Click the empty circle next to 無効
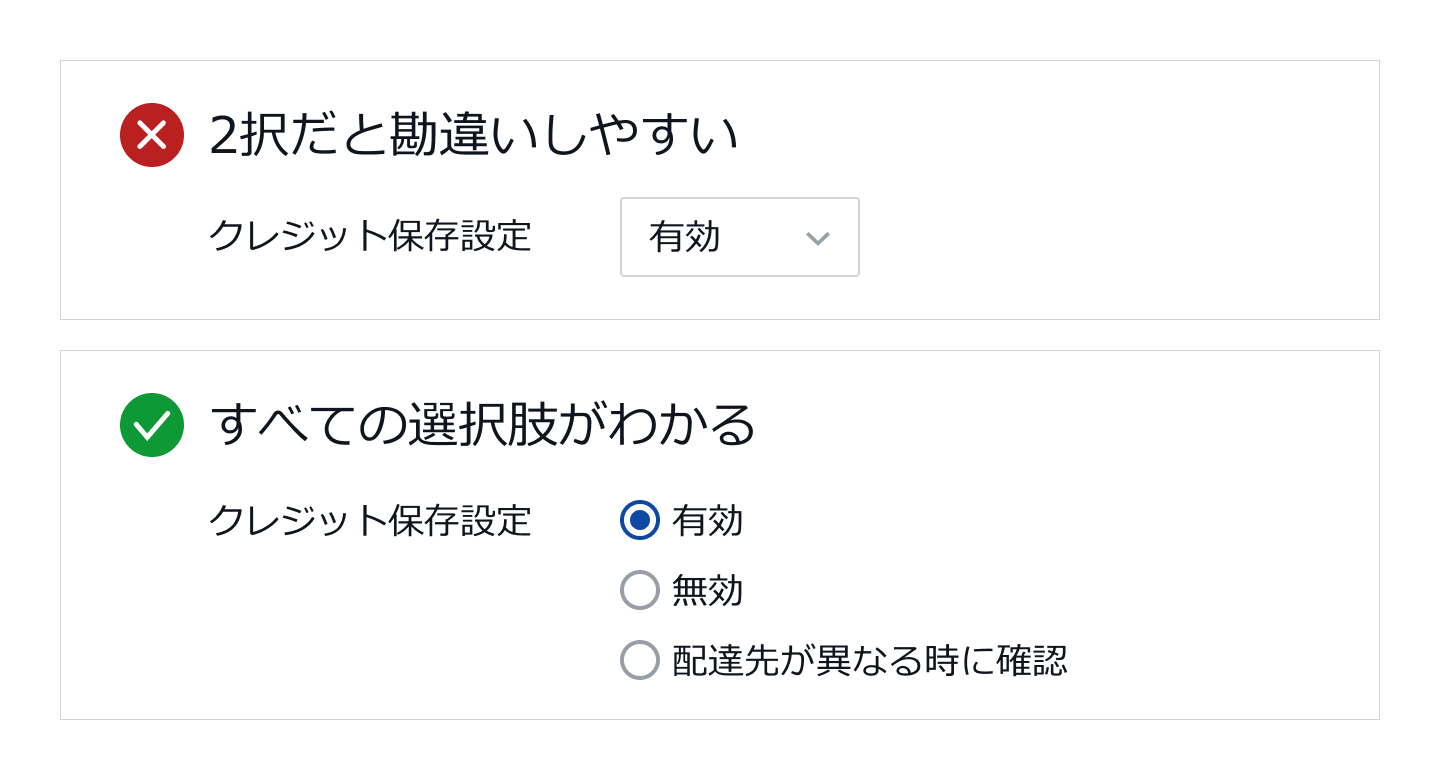The width and height of the screenshot is (1440, 780). [640, 590]
